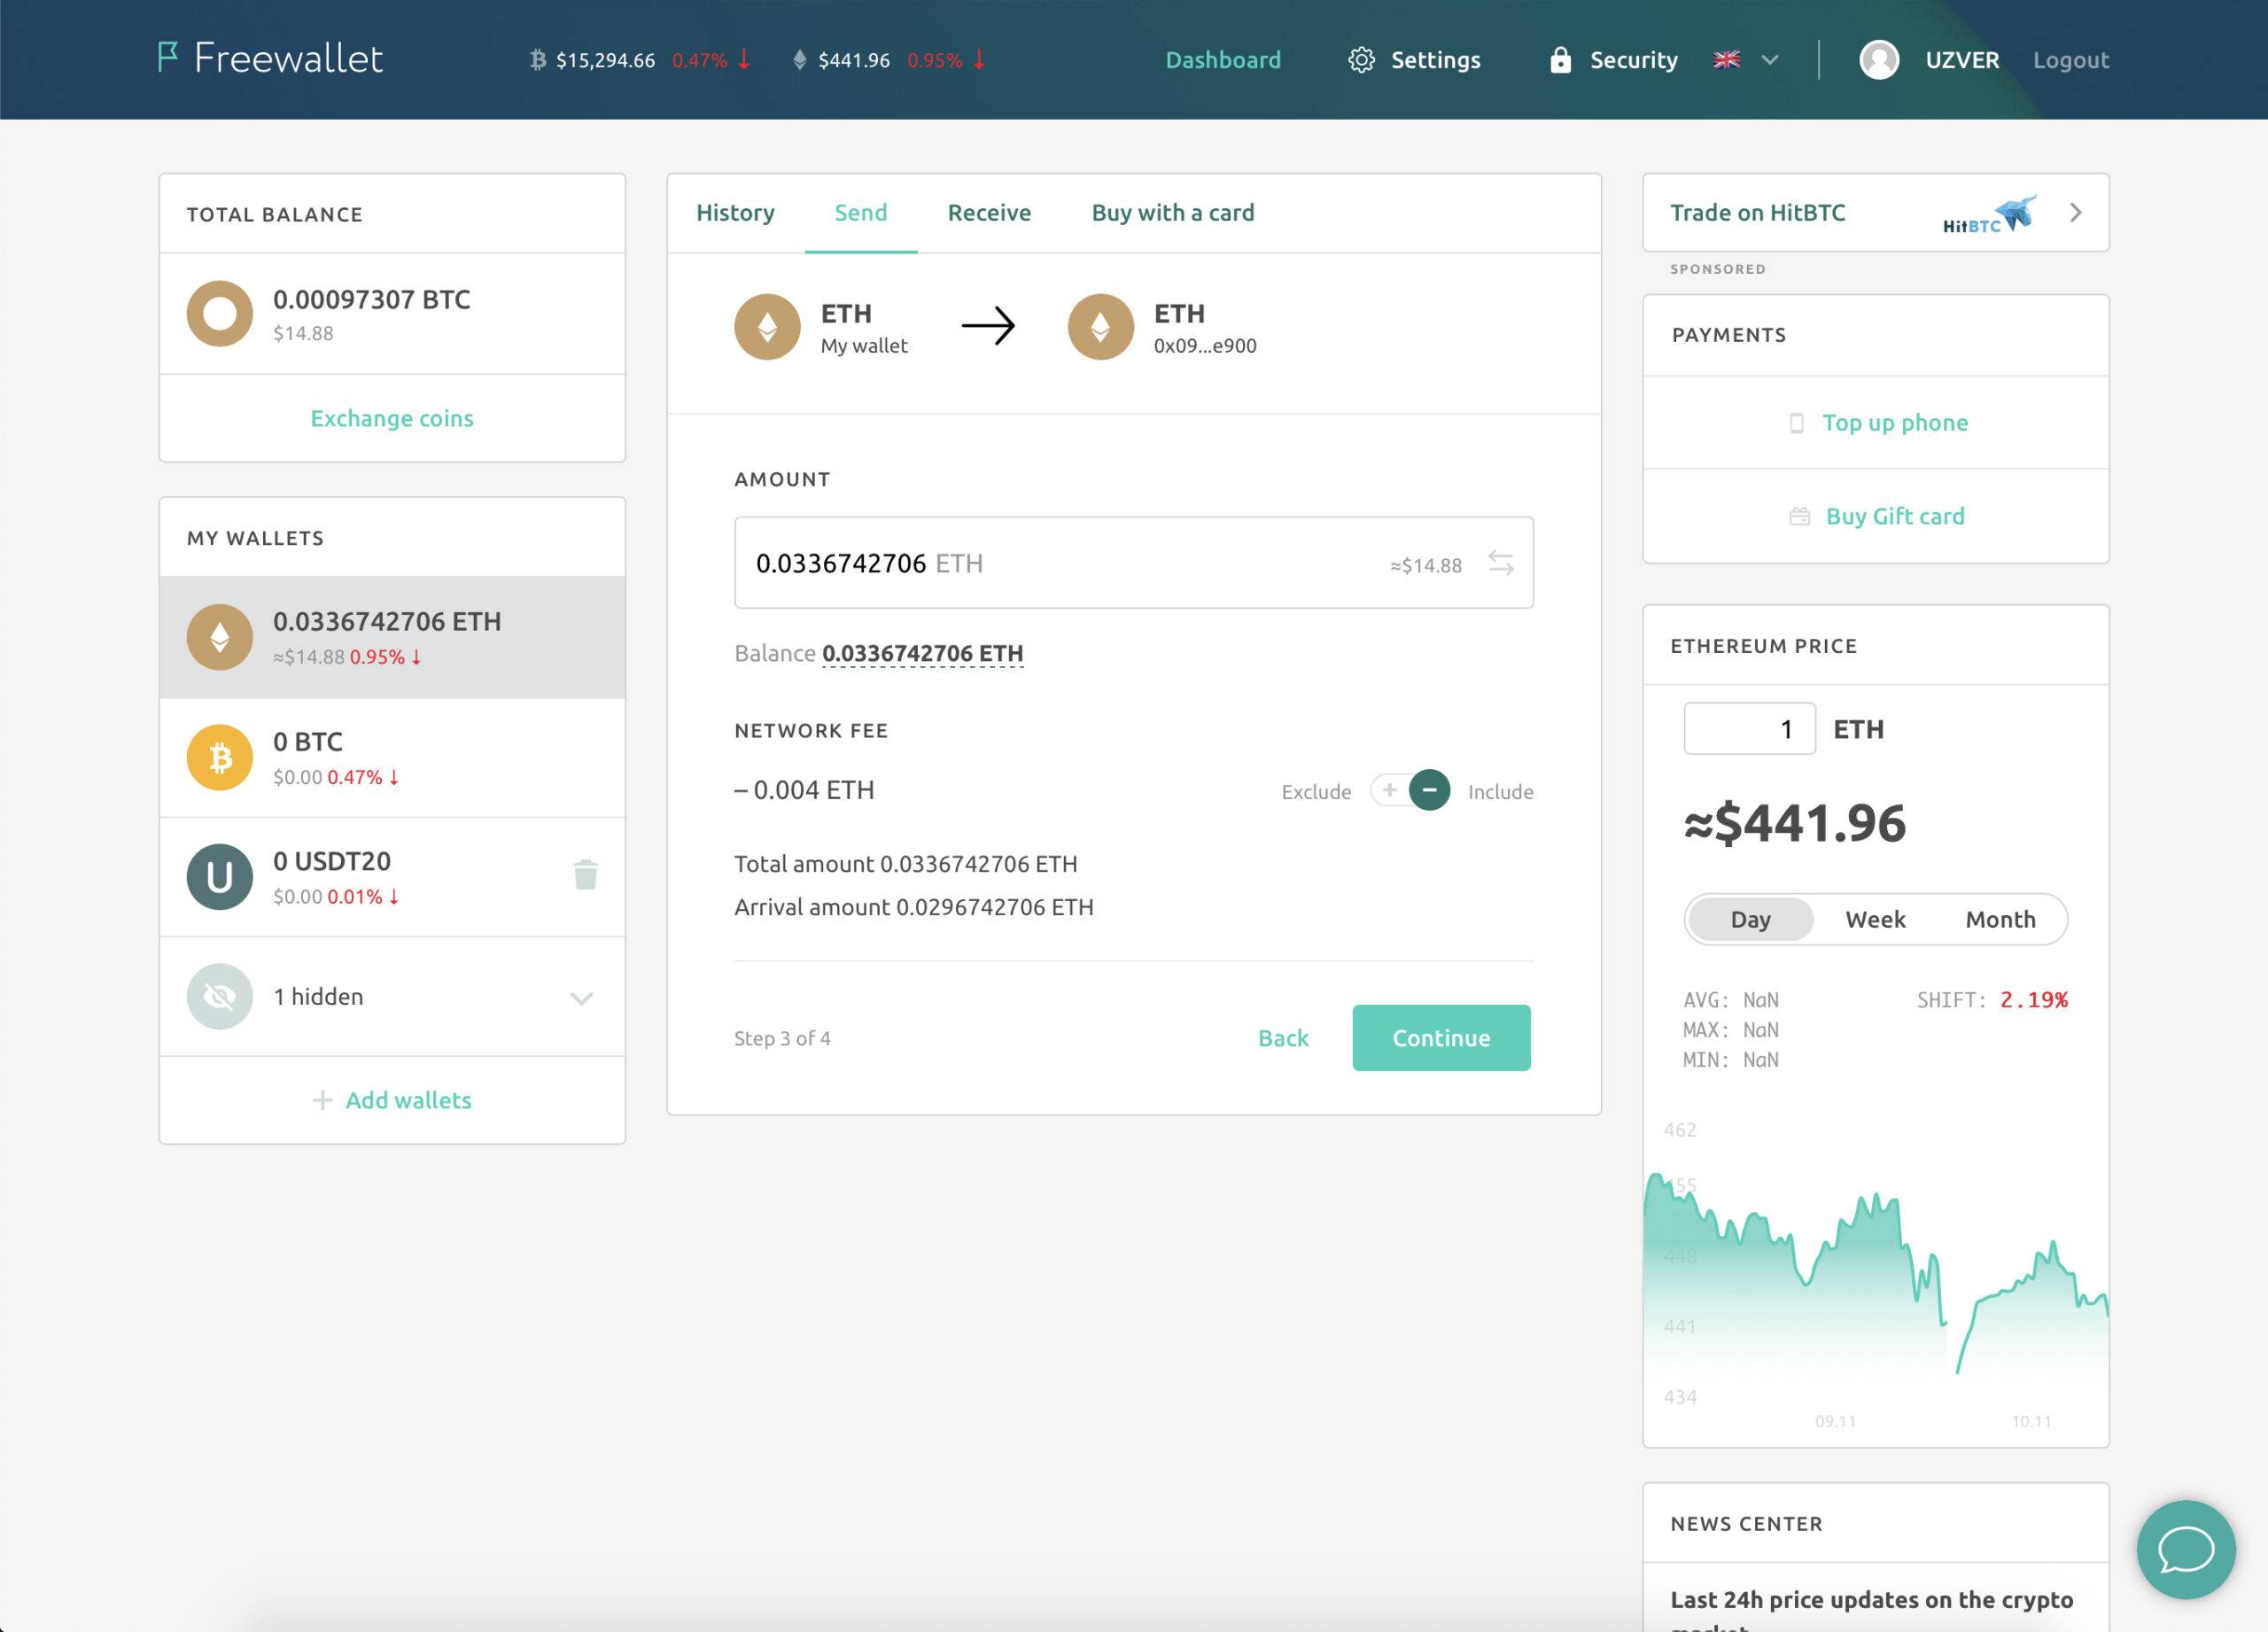Viewport: 2268px width, 1632px height.
Task: Click the amount input field for ETH
Action: pyautogui.click(x=1132, y=562)
